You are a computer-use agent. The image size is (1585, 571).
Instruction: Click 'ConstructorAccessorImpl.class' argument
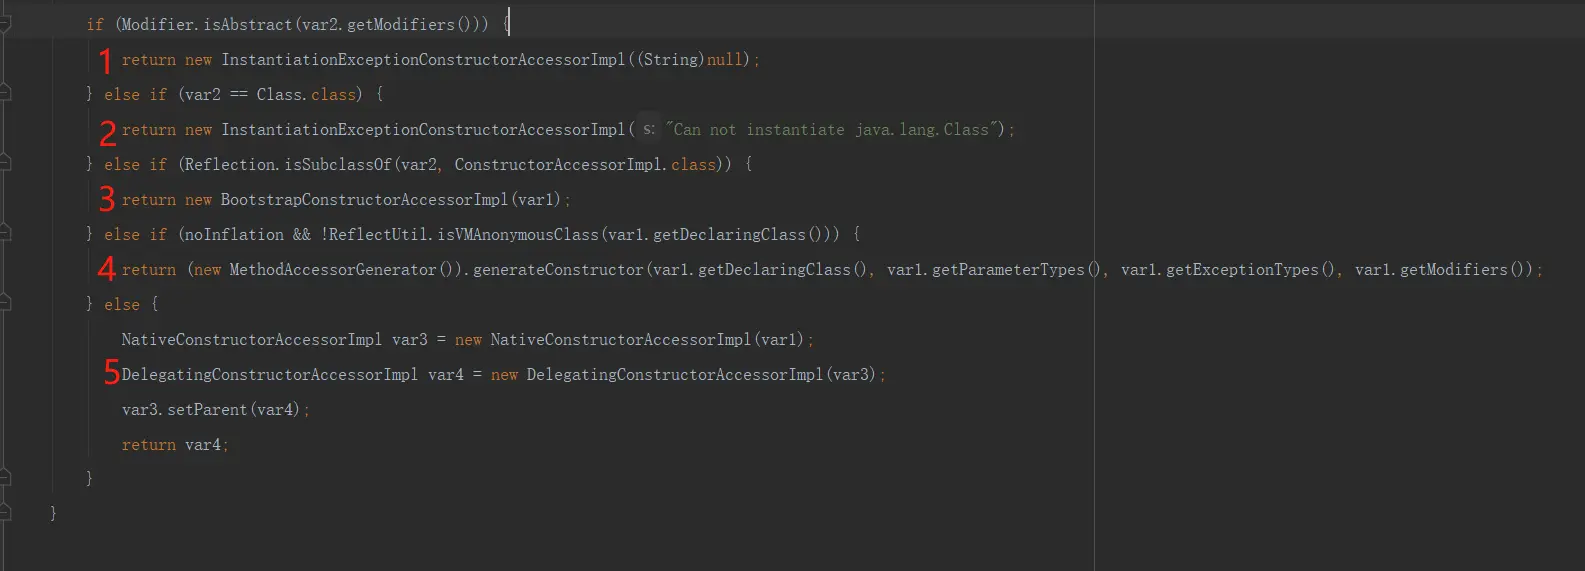[586, 164]
